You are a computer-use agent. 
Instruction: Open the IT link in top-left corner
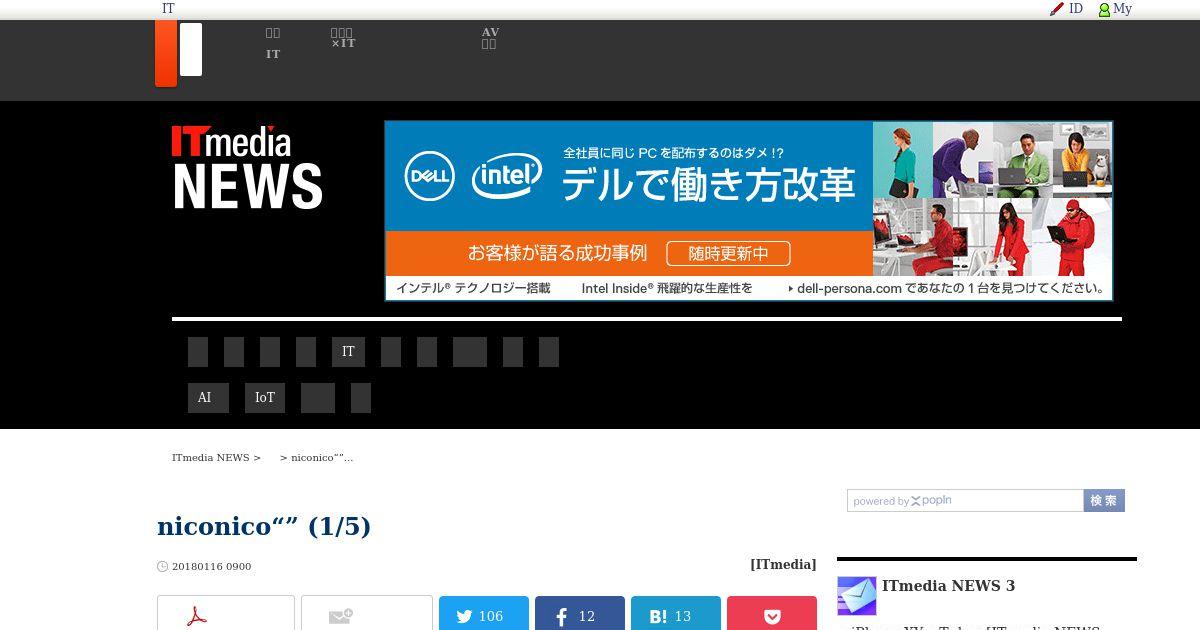168,8
